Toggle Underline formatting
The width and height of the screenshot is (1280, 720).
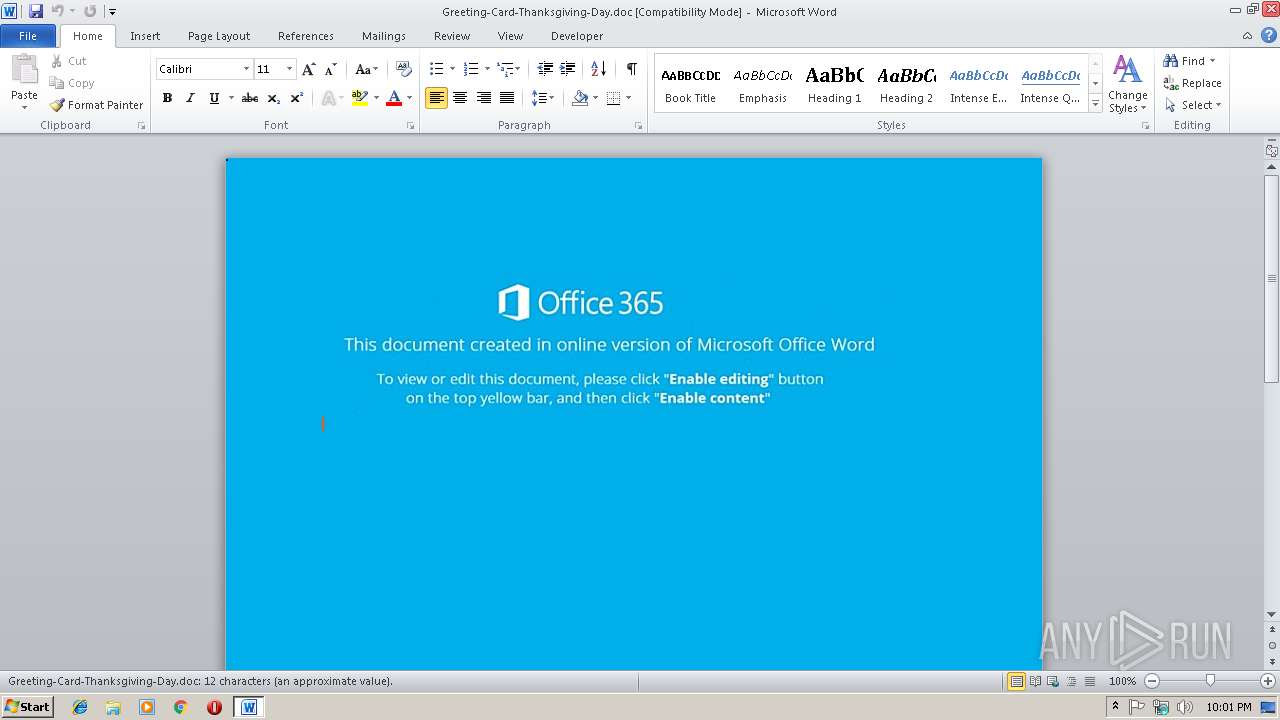214,98
